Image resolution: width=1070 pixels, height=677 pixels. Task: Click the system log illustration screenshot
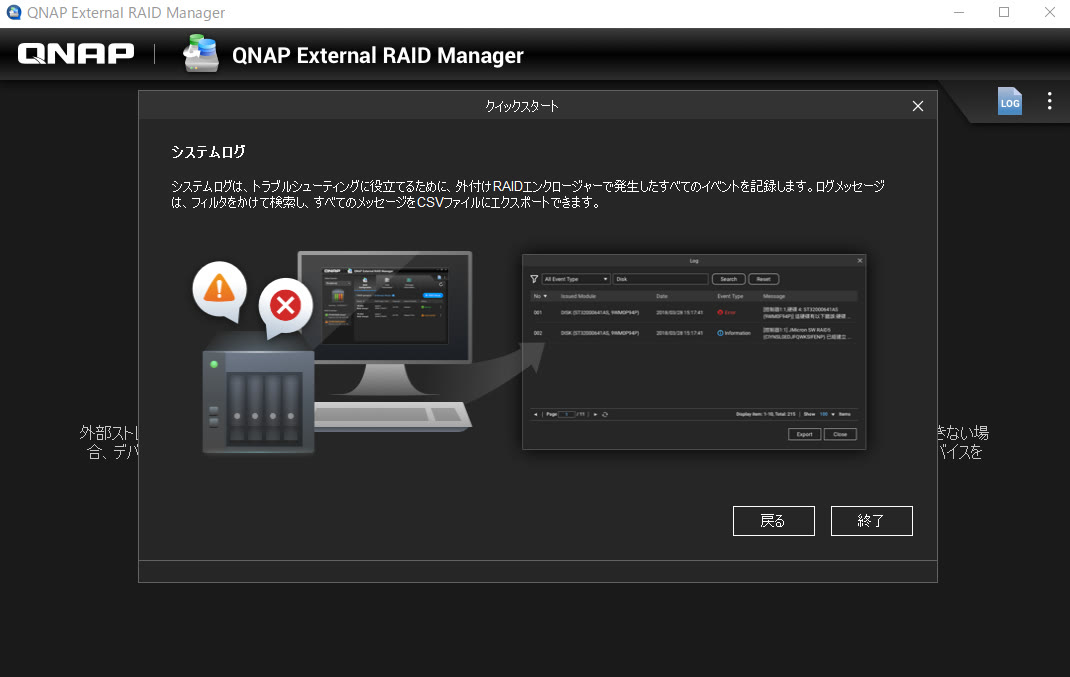click(x=694, y=352)
